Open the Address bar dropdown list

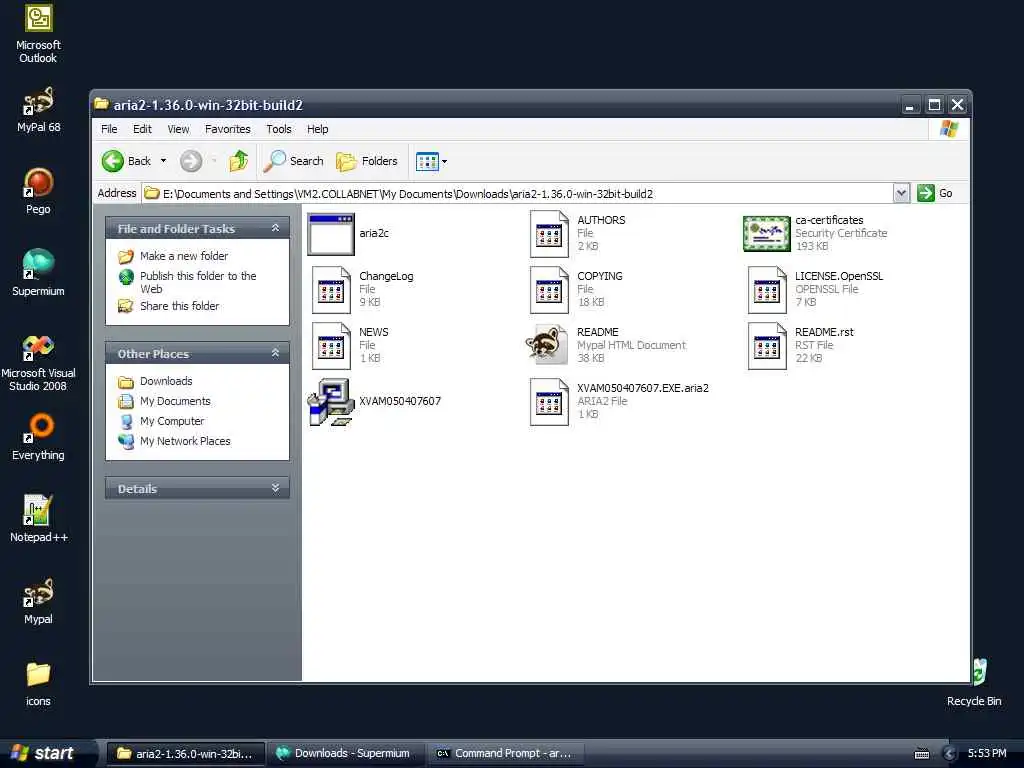point(901,193)
